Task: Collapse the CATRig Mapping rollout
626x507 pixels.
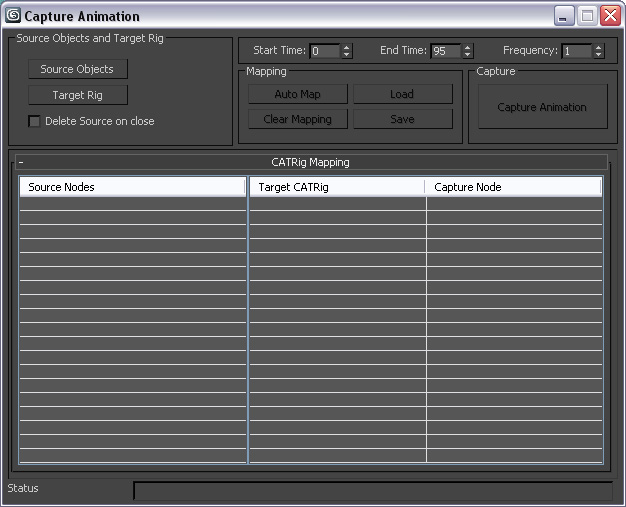Action: tap(311, 162)
